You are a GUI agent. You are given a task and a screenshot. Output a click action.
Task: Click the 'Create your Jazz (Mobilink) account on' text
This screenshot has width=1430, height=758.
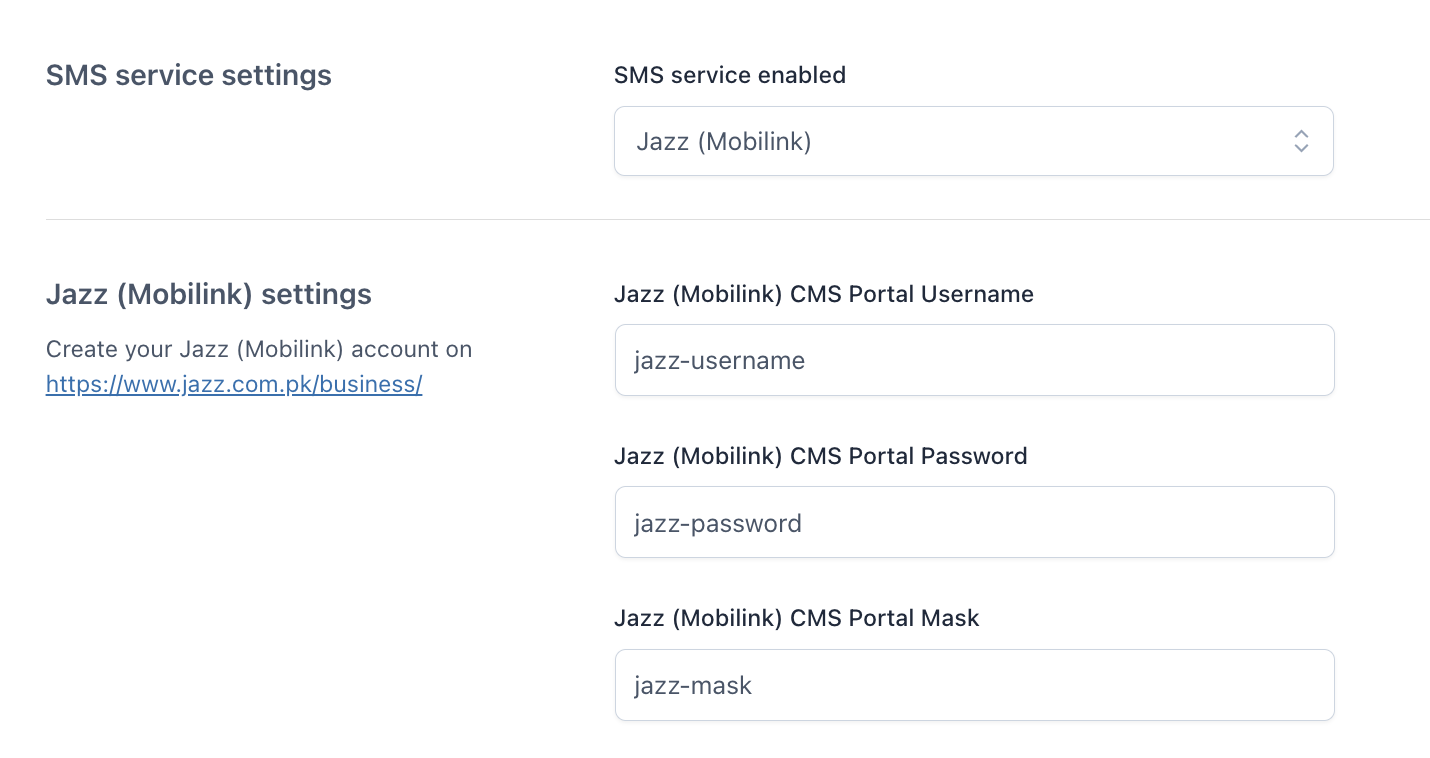tap(259, 349)
